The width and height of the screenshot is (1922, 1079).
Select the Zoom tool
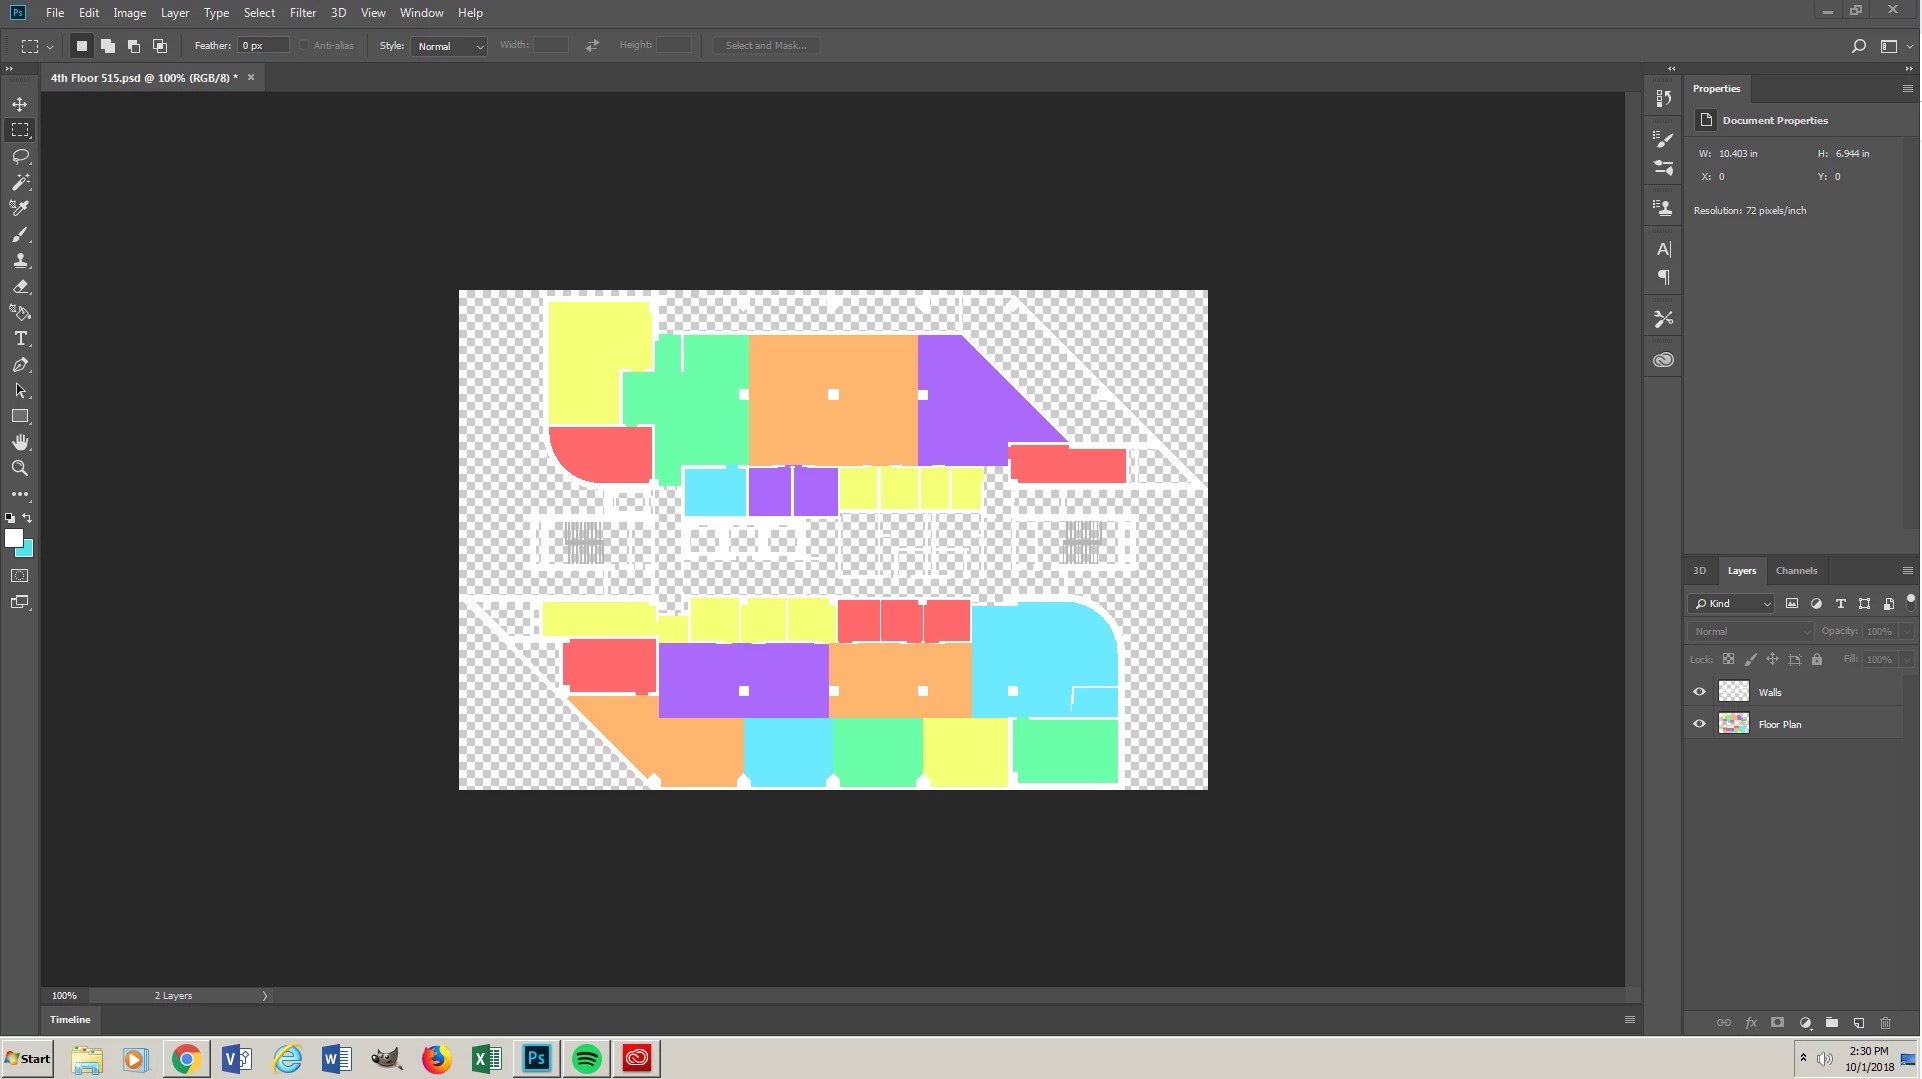click(x=20, y=468)
